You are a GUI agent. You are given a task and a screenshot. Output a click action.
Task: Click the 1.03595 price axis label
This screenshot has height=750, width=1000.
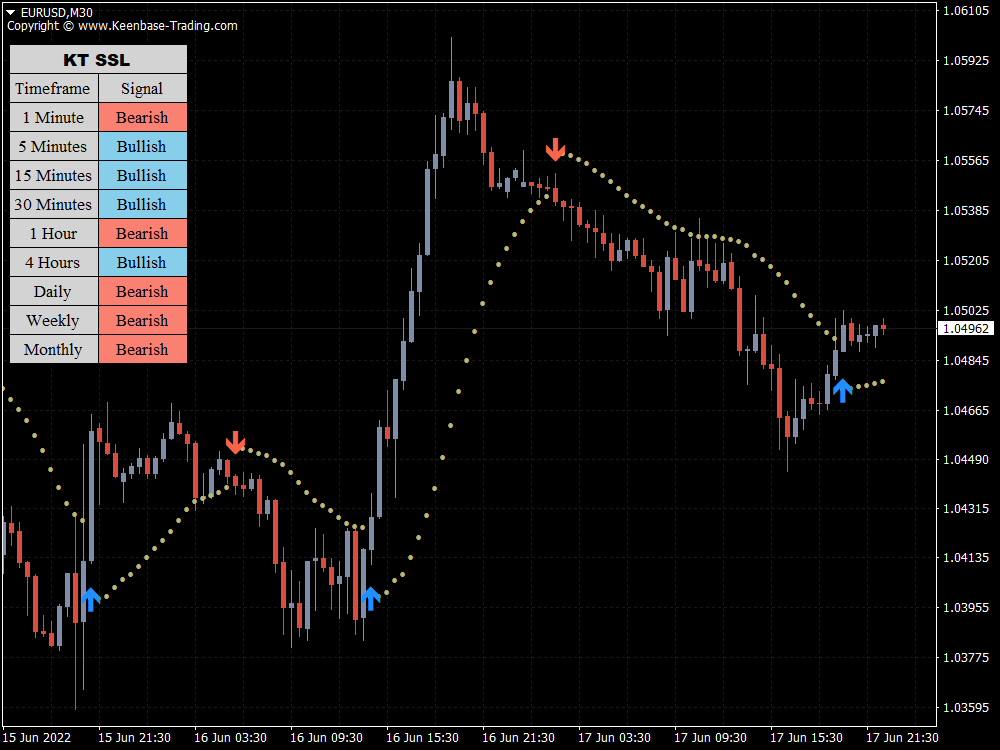click(966, 707)
